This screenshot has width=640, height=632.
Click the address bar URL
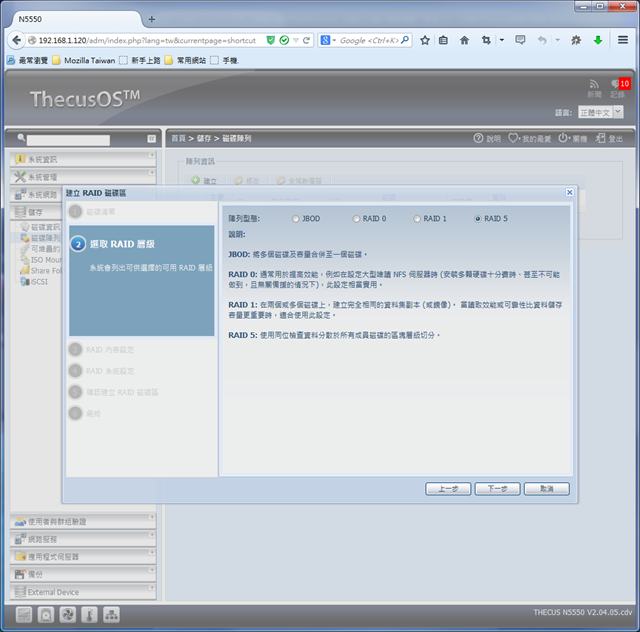point(147,40)
